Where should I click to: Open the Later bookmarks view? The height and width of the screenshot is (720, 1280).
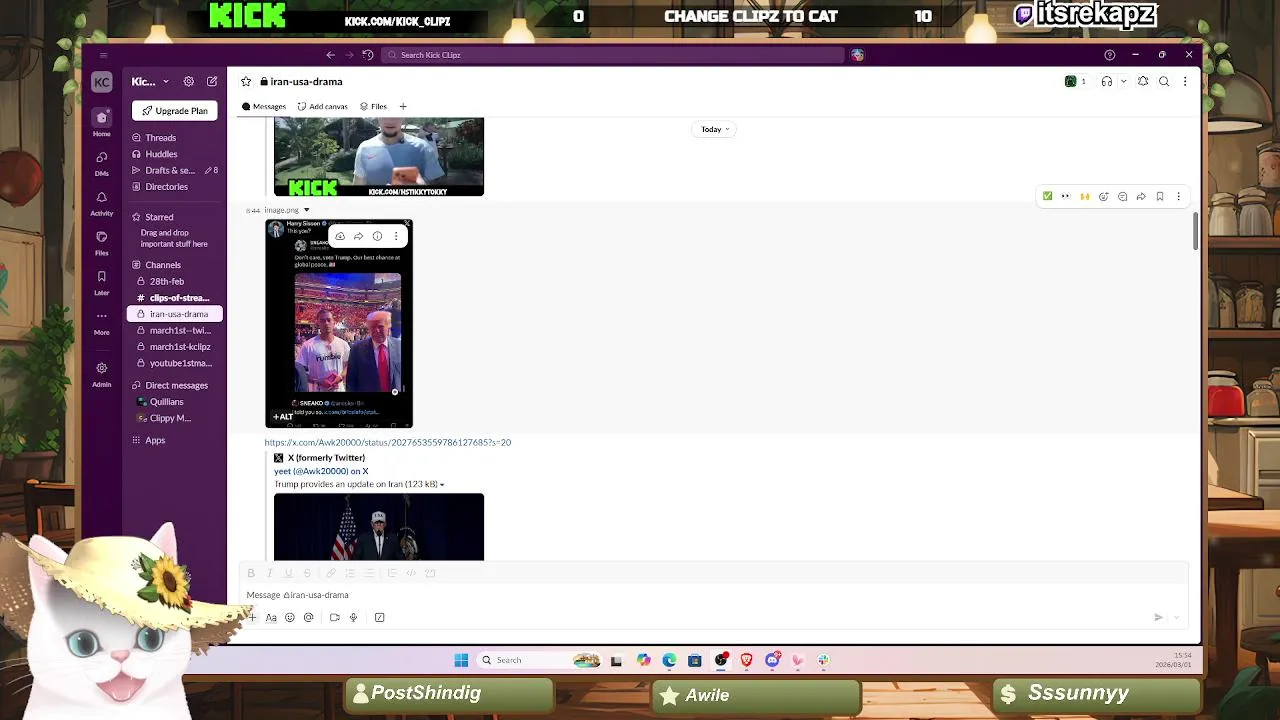101,282
